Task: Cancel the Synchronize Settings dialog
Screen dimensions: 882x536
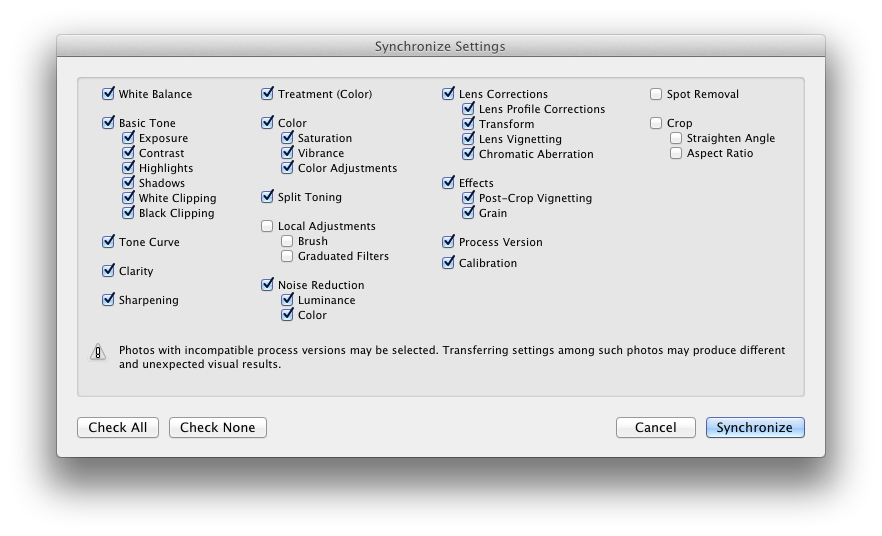Action: [655, 427]
